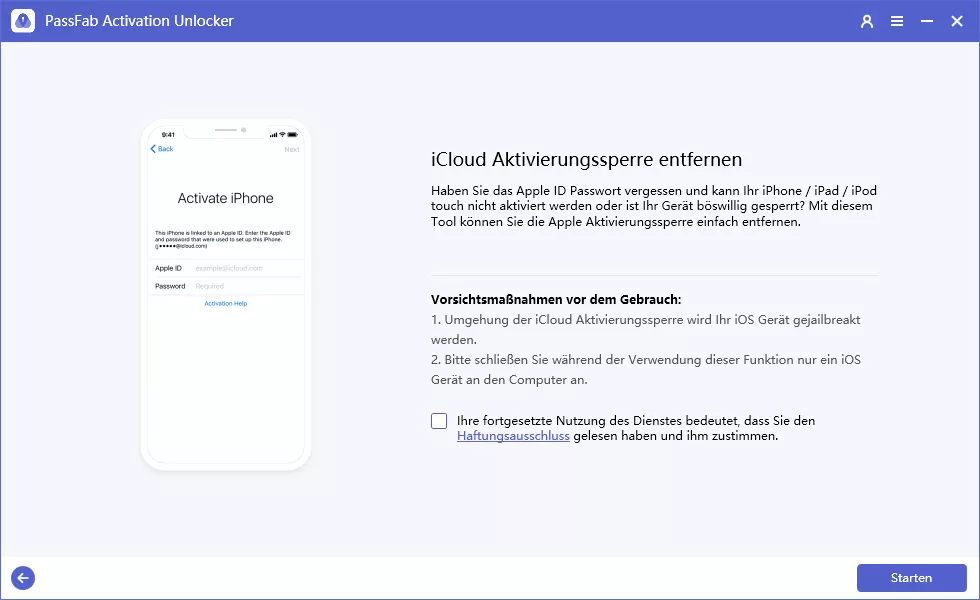Viewport: 980px width, 600px height.
Task: Click the Next label on the iPhone mockup
Action: click(292, 148)
